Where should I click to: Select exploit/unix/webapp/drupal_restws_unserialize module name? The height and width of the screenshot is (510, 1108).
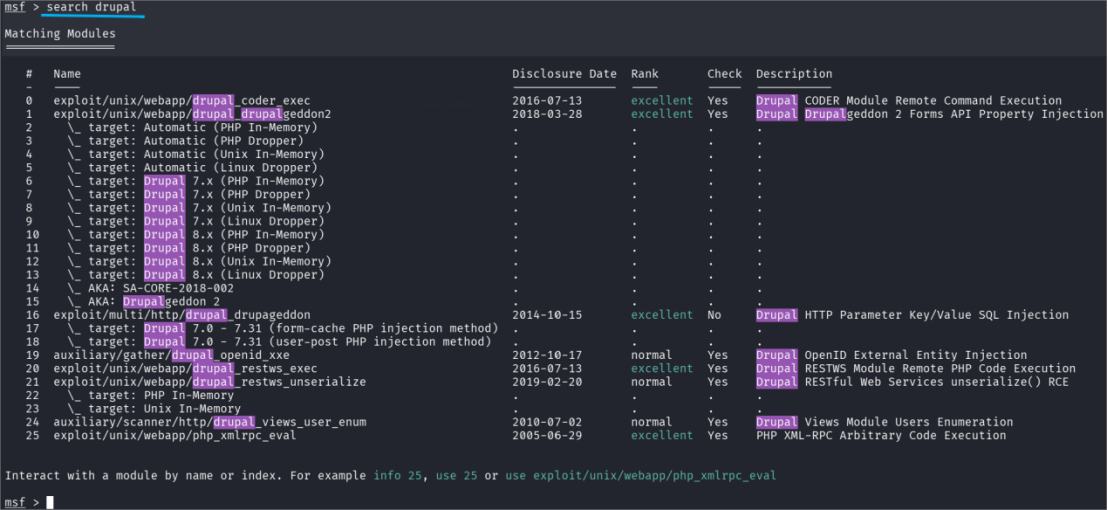pos(210,382)
